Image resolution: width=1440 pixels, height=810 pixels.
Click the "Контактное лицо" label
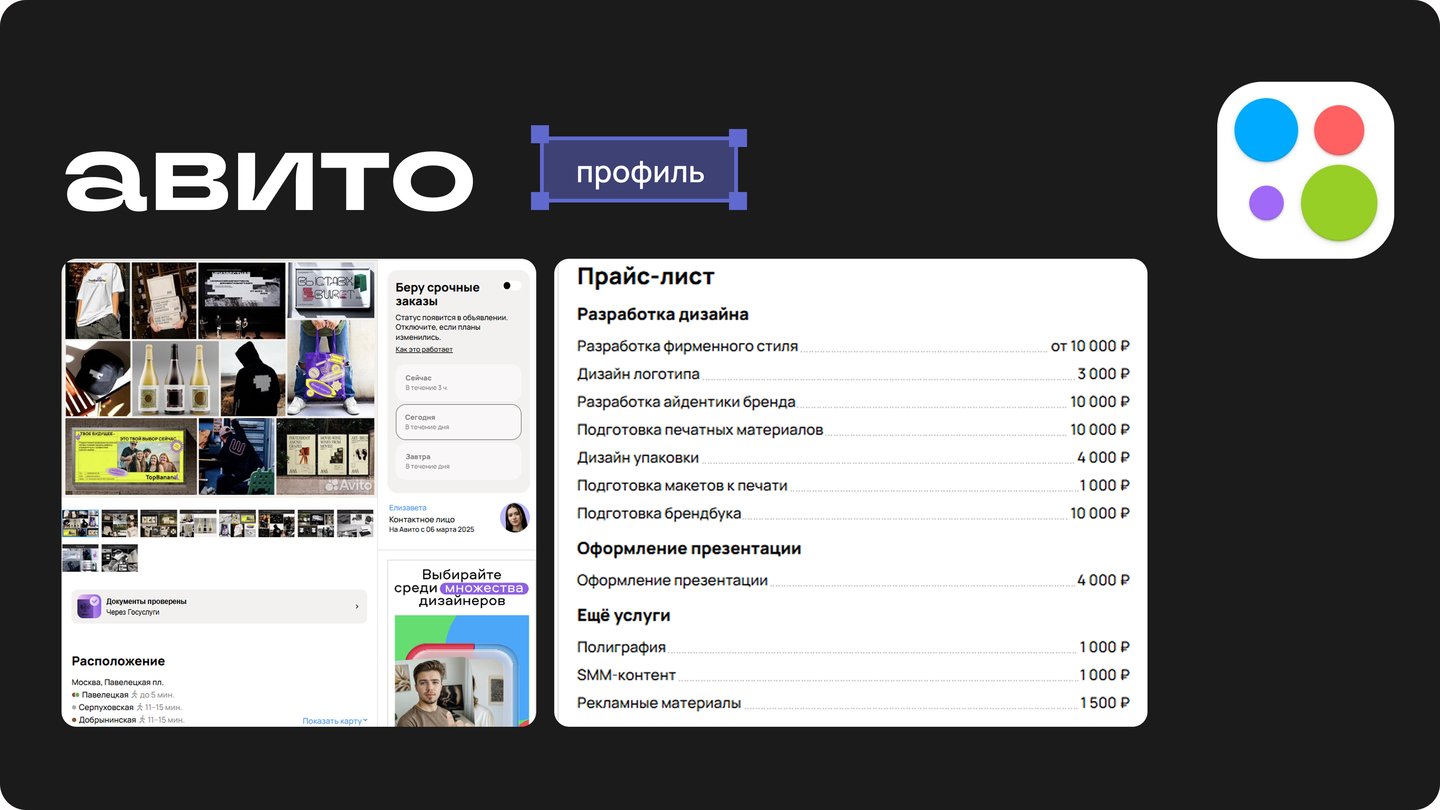point(422,519)
